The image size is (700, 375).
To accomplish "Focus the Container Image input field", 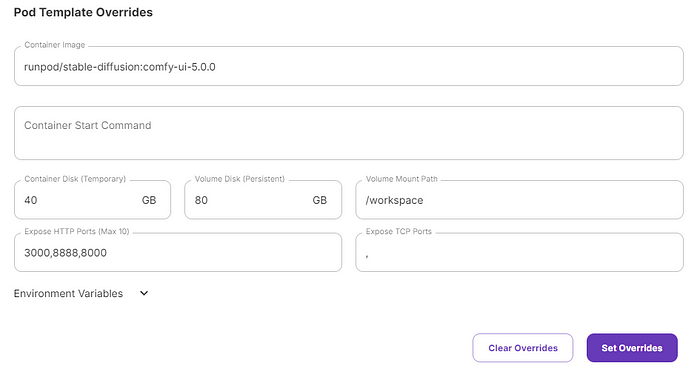I will click(x=349, y=66).
